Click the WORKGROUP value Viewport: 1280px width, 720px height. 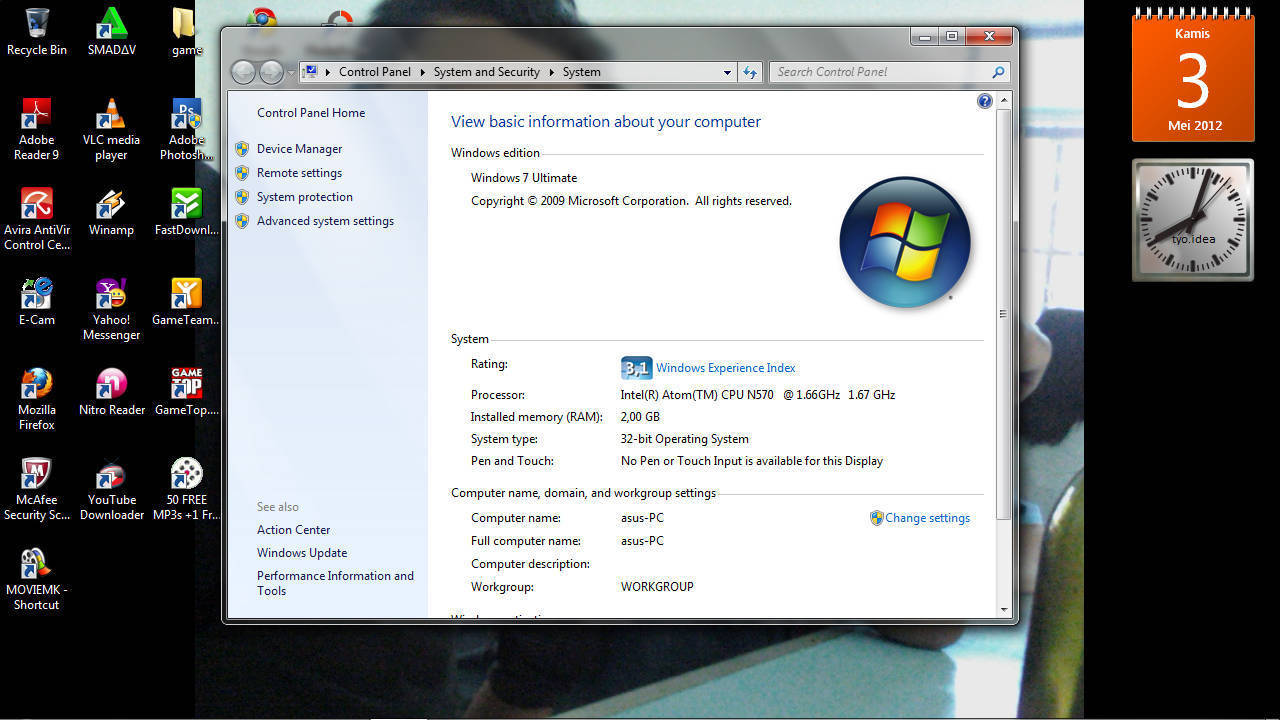click(657, 587)
